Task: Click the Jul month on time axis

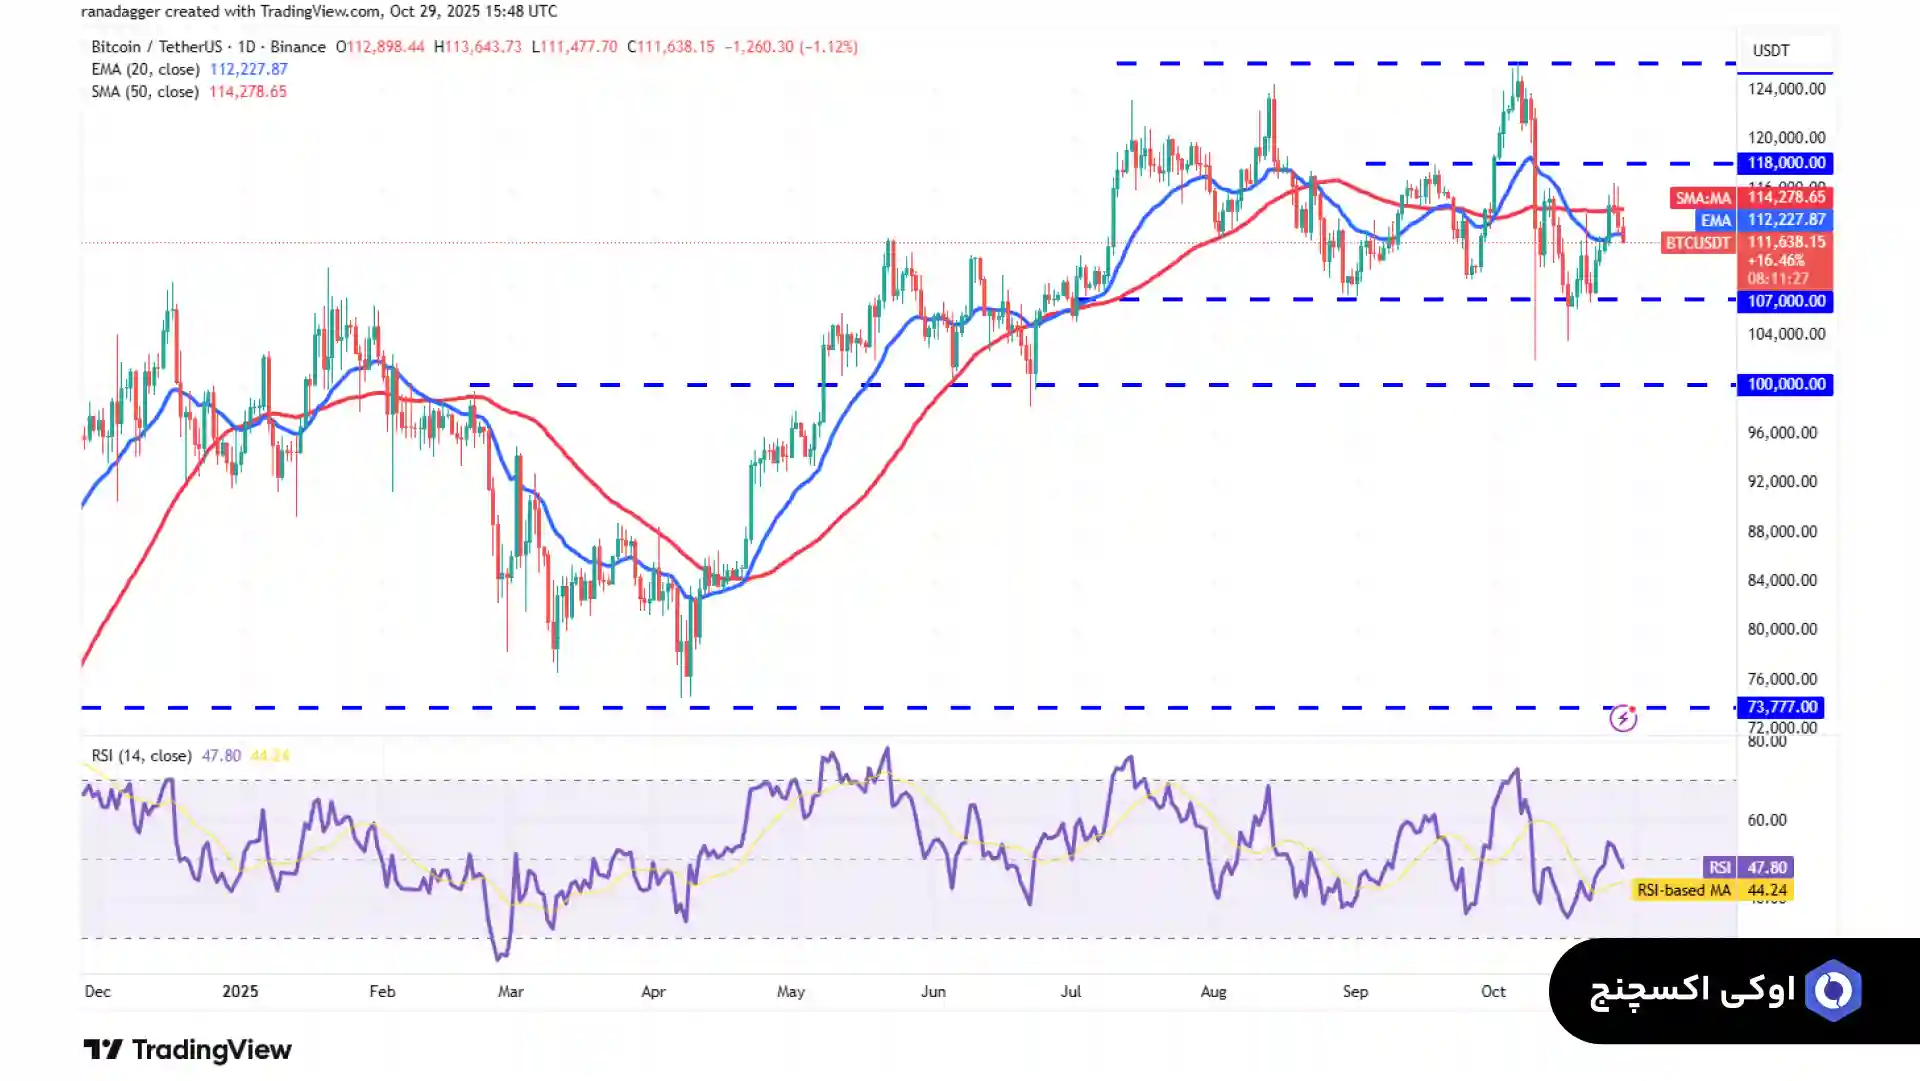Action: (1070, 991)
